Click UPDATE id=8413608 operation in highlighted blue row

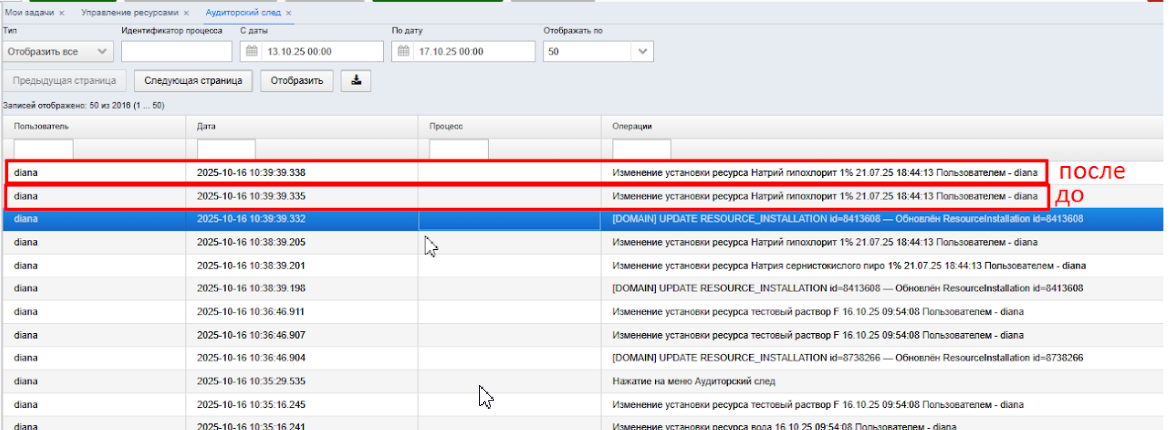848,219
